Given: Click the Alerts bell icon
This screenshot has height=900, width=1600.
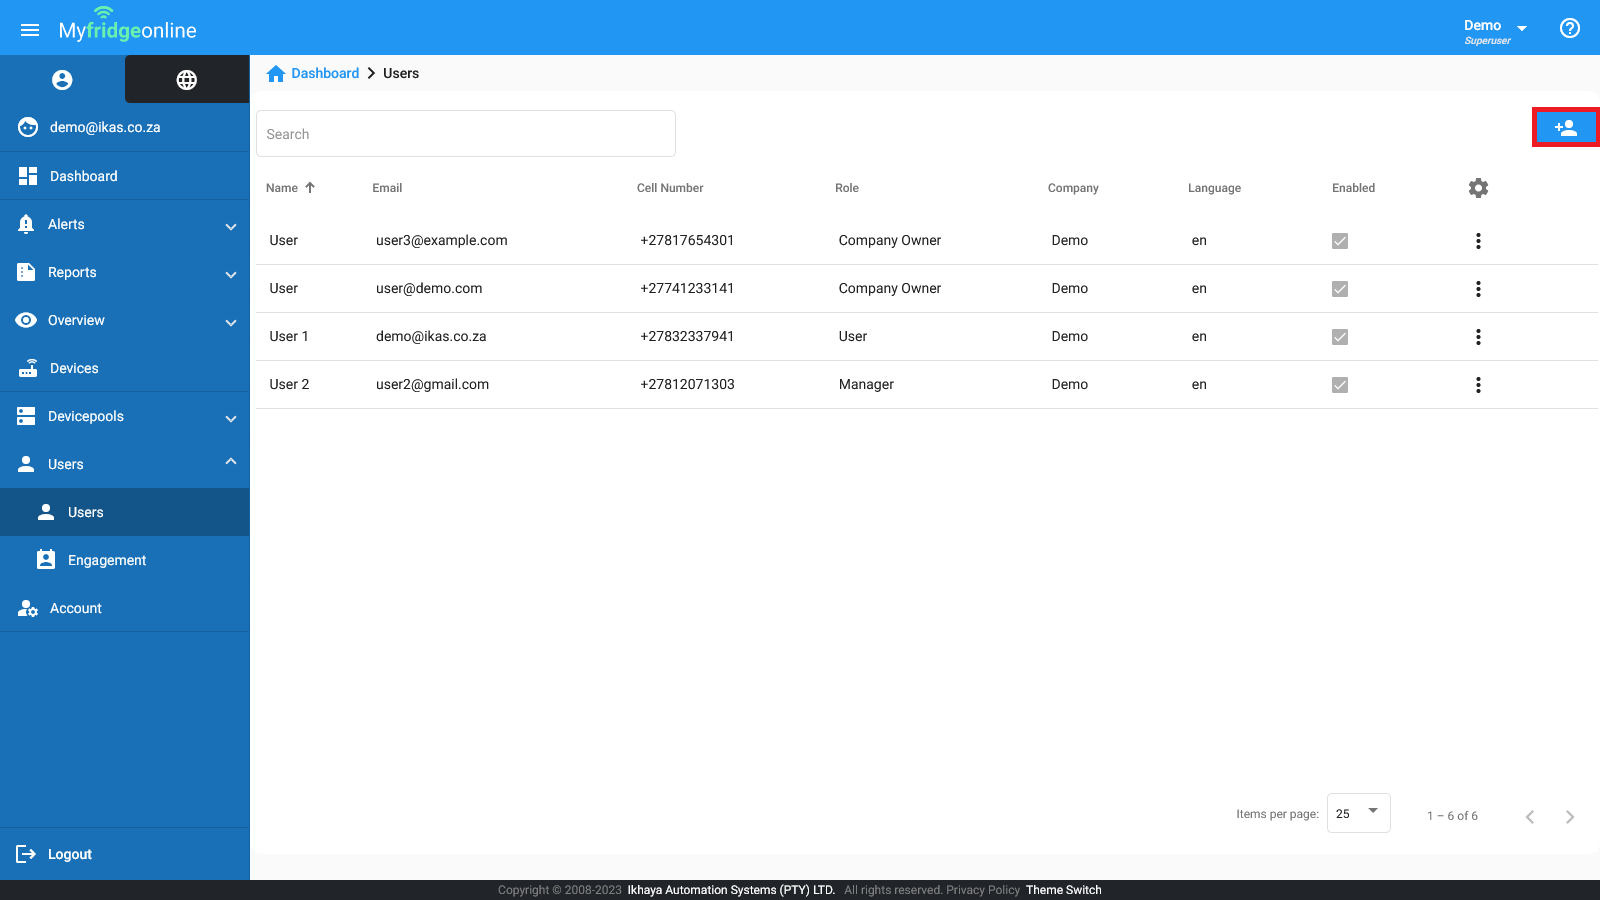Looking at the screenshot, I should 26,224.
